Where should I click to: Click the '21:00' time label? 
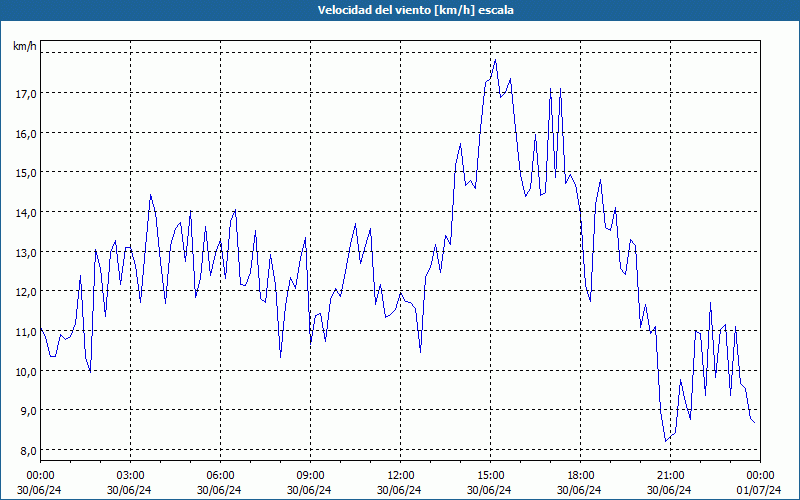point(670,476)
